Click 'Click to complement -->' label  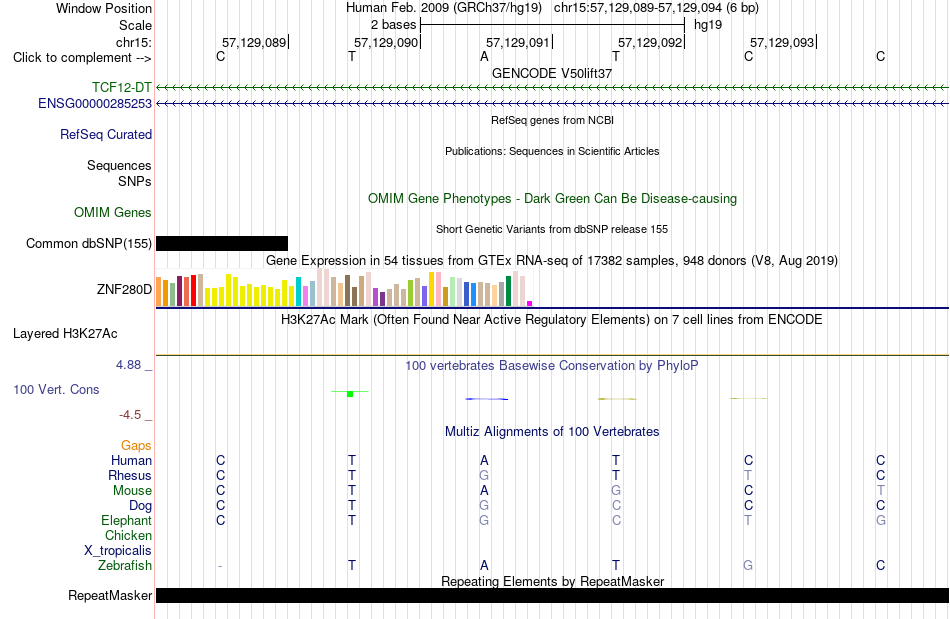point(82,58)
